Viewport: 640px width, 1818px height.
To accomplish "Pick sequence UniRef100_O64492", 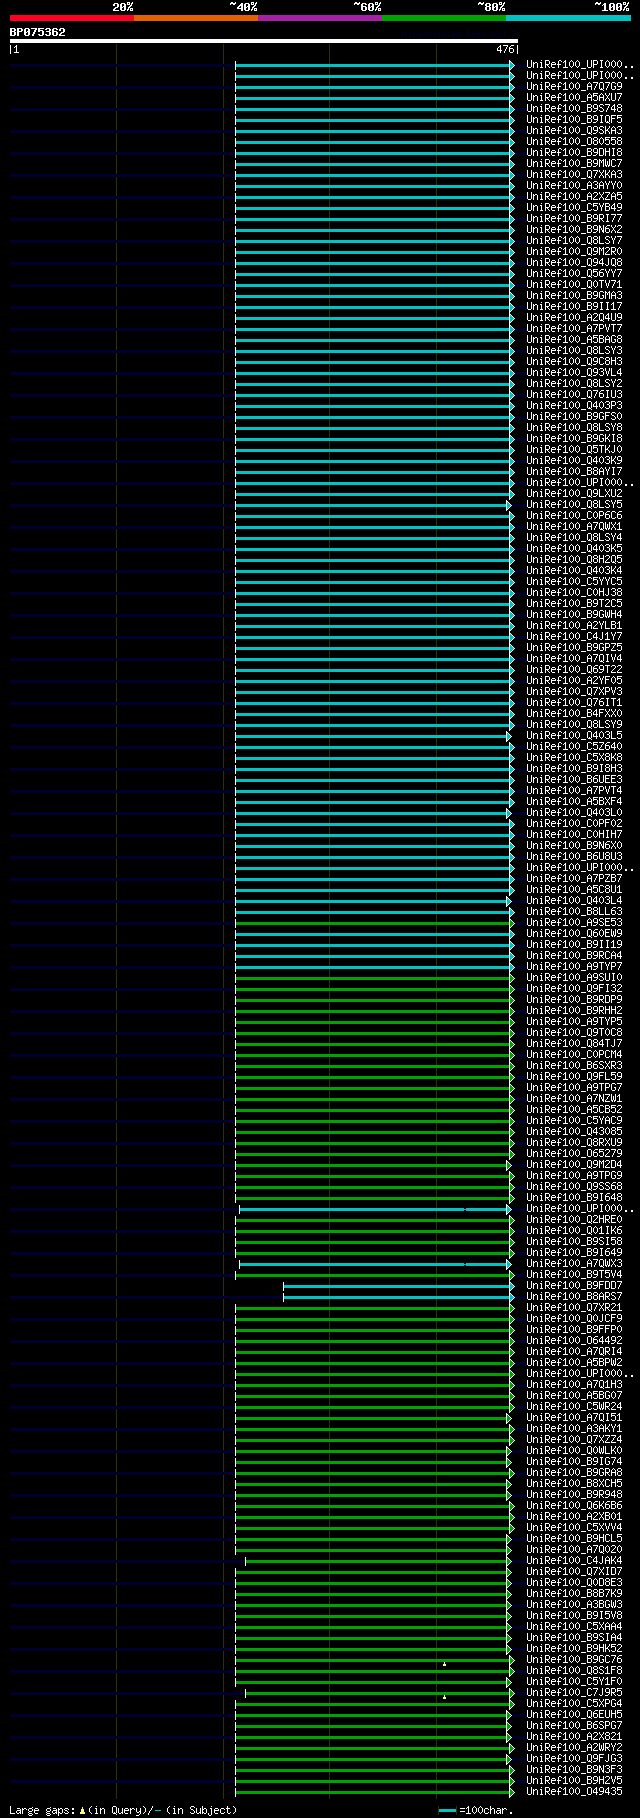I will click(x=574, y=1341).
